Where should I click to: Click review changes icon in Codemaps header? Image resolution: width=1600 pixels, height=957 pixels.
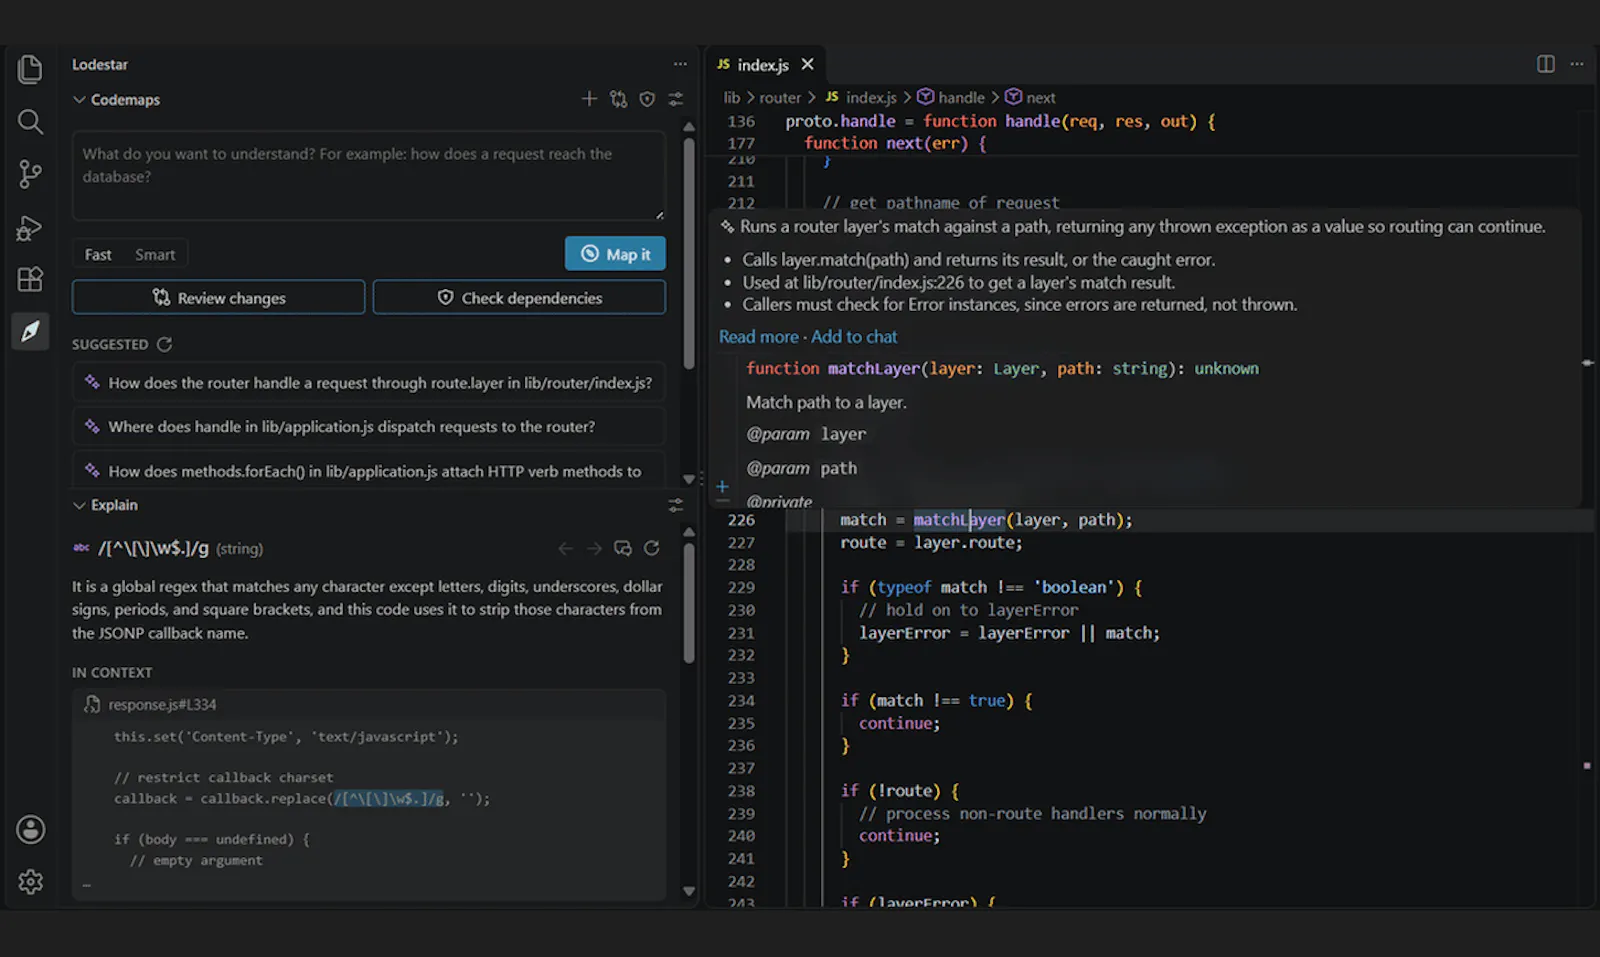[619, 99]
